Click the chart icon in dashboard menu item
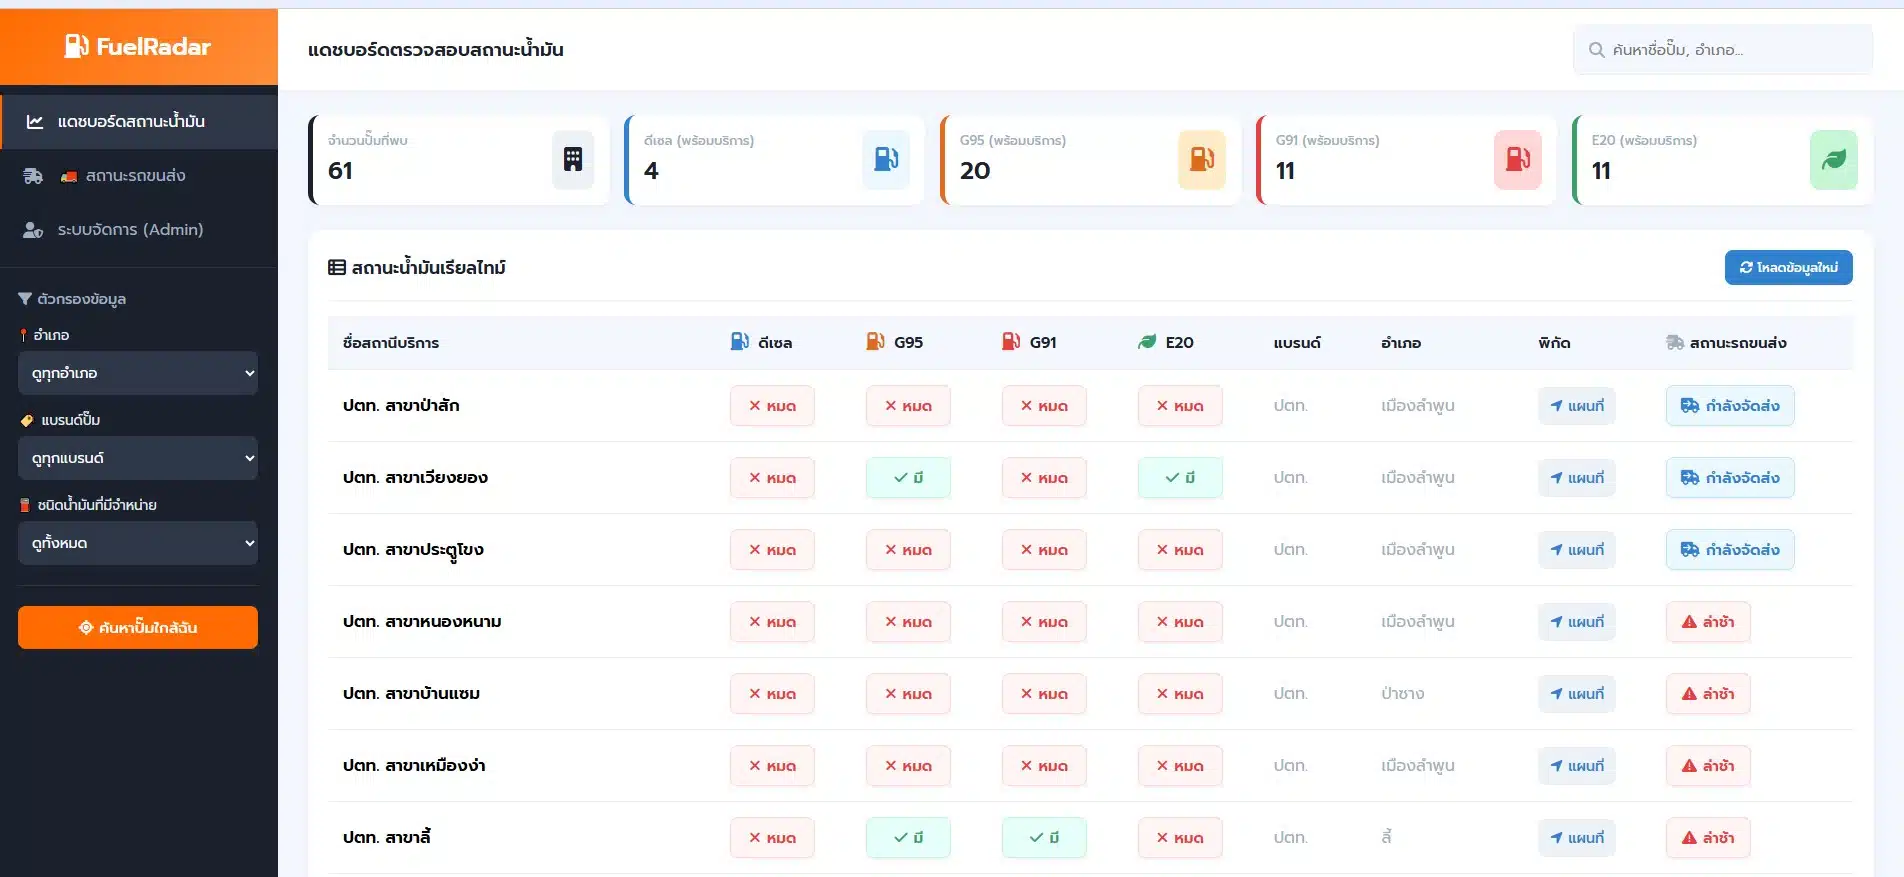Image resolution: width=1904 pixels, height=877 pixels. pyautogui.click(x=35, y=121)
